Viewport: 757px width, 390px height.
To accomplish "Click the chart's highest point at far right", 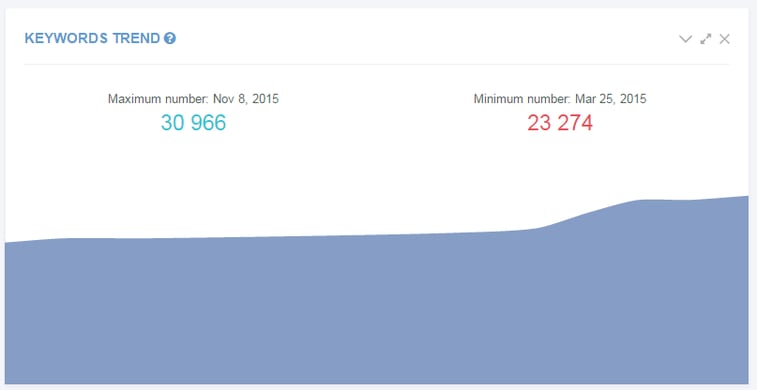I will 746,196.
